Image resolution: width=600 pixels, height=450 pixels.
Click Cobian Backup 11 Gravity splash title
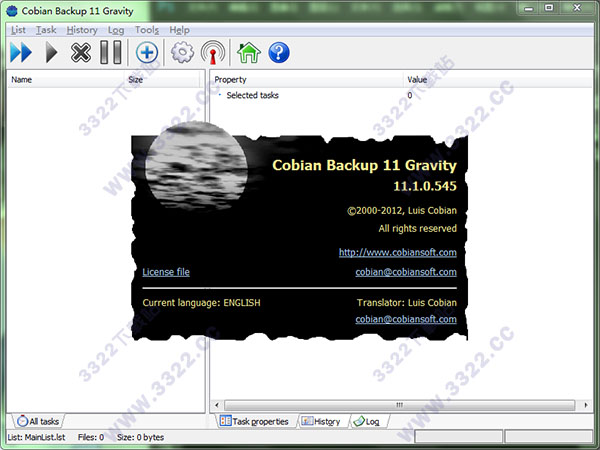365,165
